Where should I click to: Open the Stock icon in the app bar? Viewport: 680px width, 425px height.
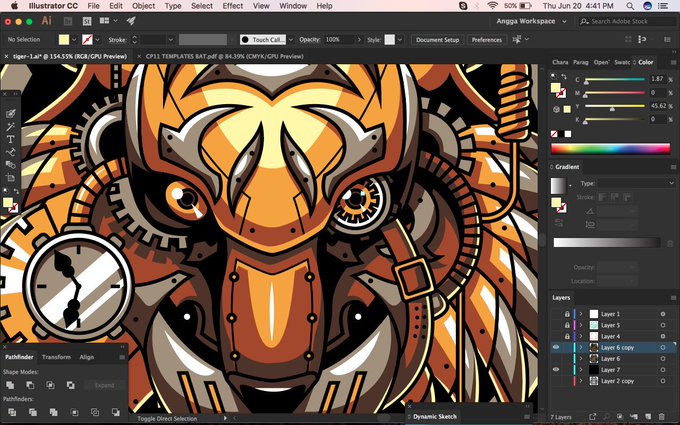point(87,21)
